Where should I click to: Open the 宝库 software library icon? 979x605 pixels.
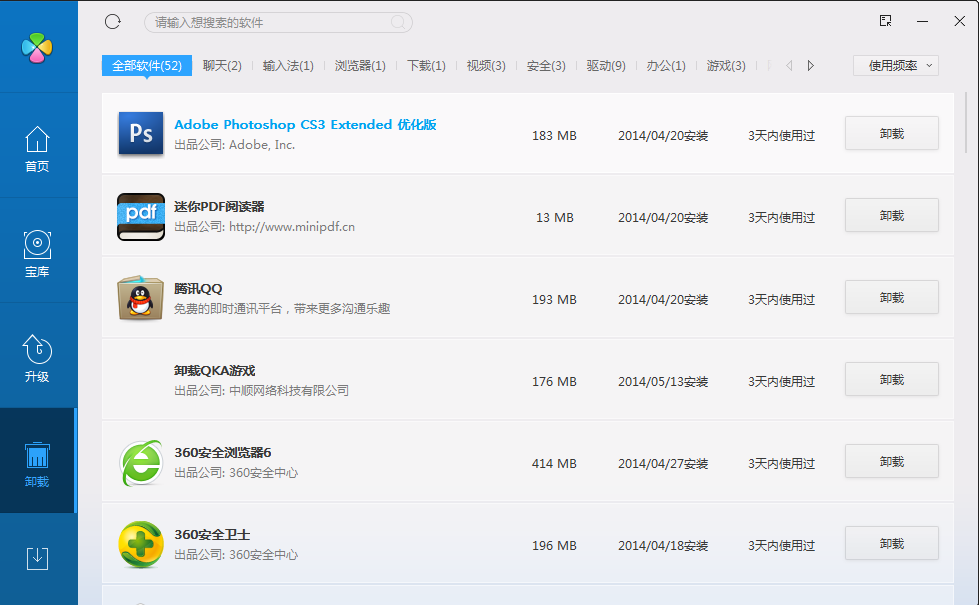(37, 254)
